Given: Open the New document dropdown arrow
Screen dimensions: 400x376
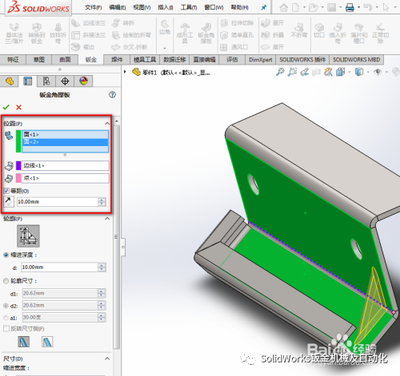Looking at the screenshot, I should coord(304,7).
